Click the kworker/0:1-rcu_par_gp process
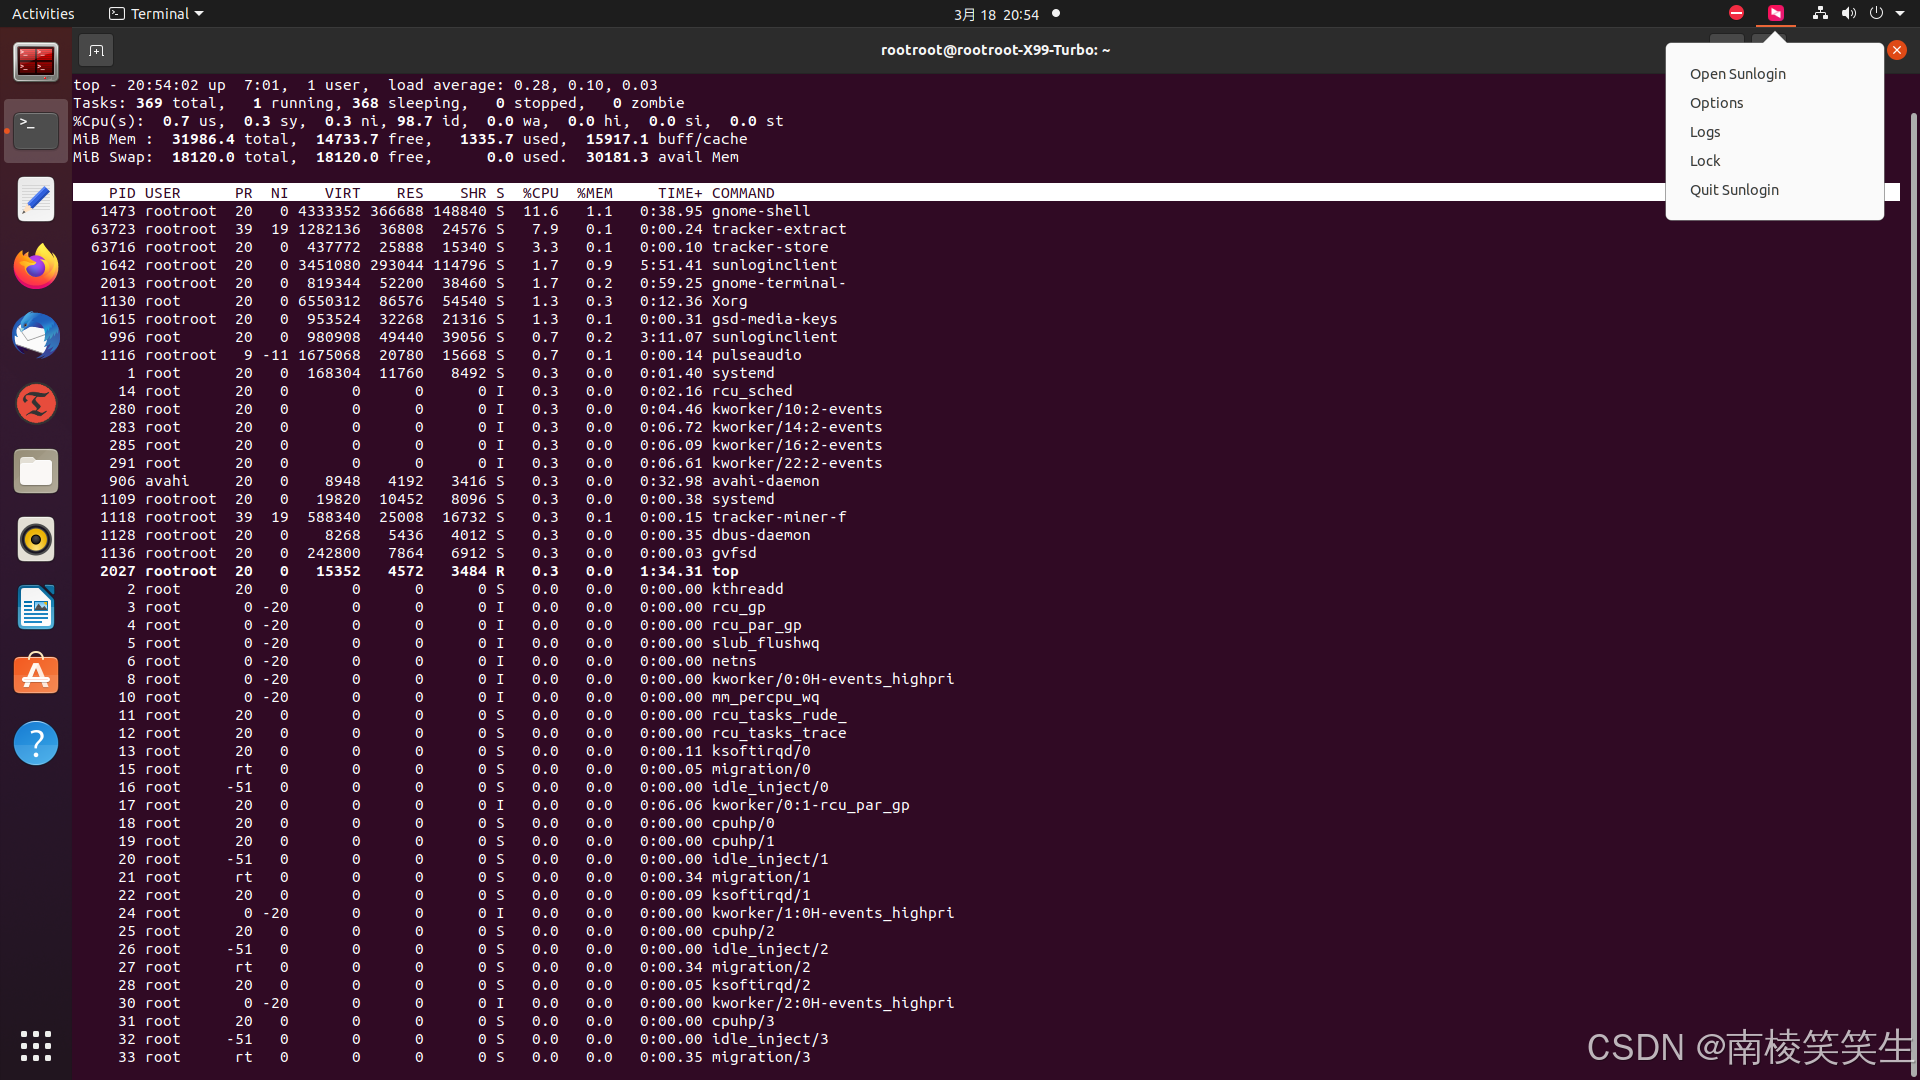Image resolution: width=1920 pixels, height=1080 pixels. coord(811,805)
